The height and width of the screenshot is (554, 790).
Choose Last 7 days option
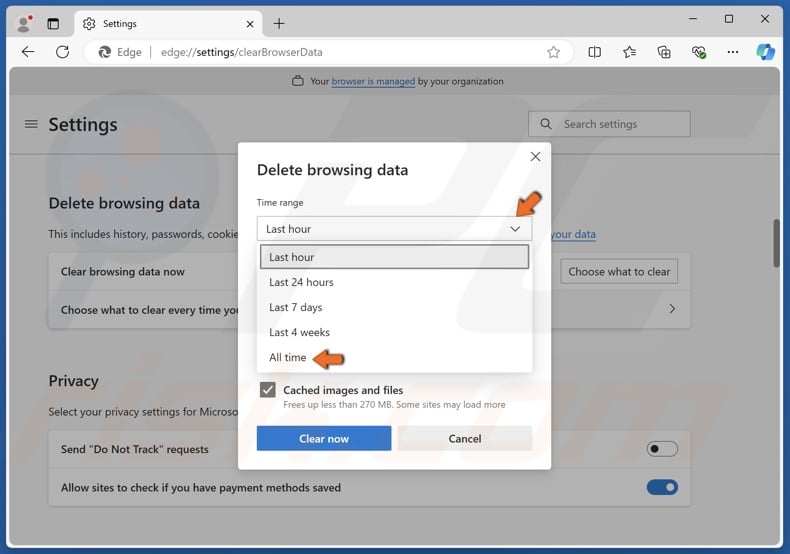tap(295, 307)
